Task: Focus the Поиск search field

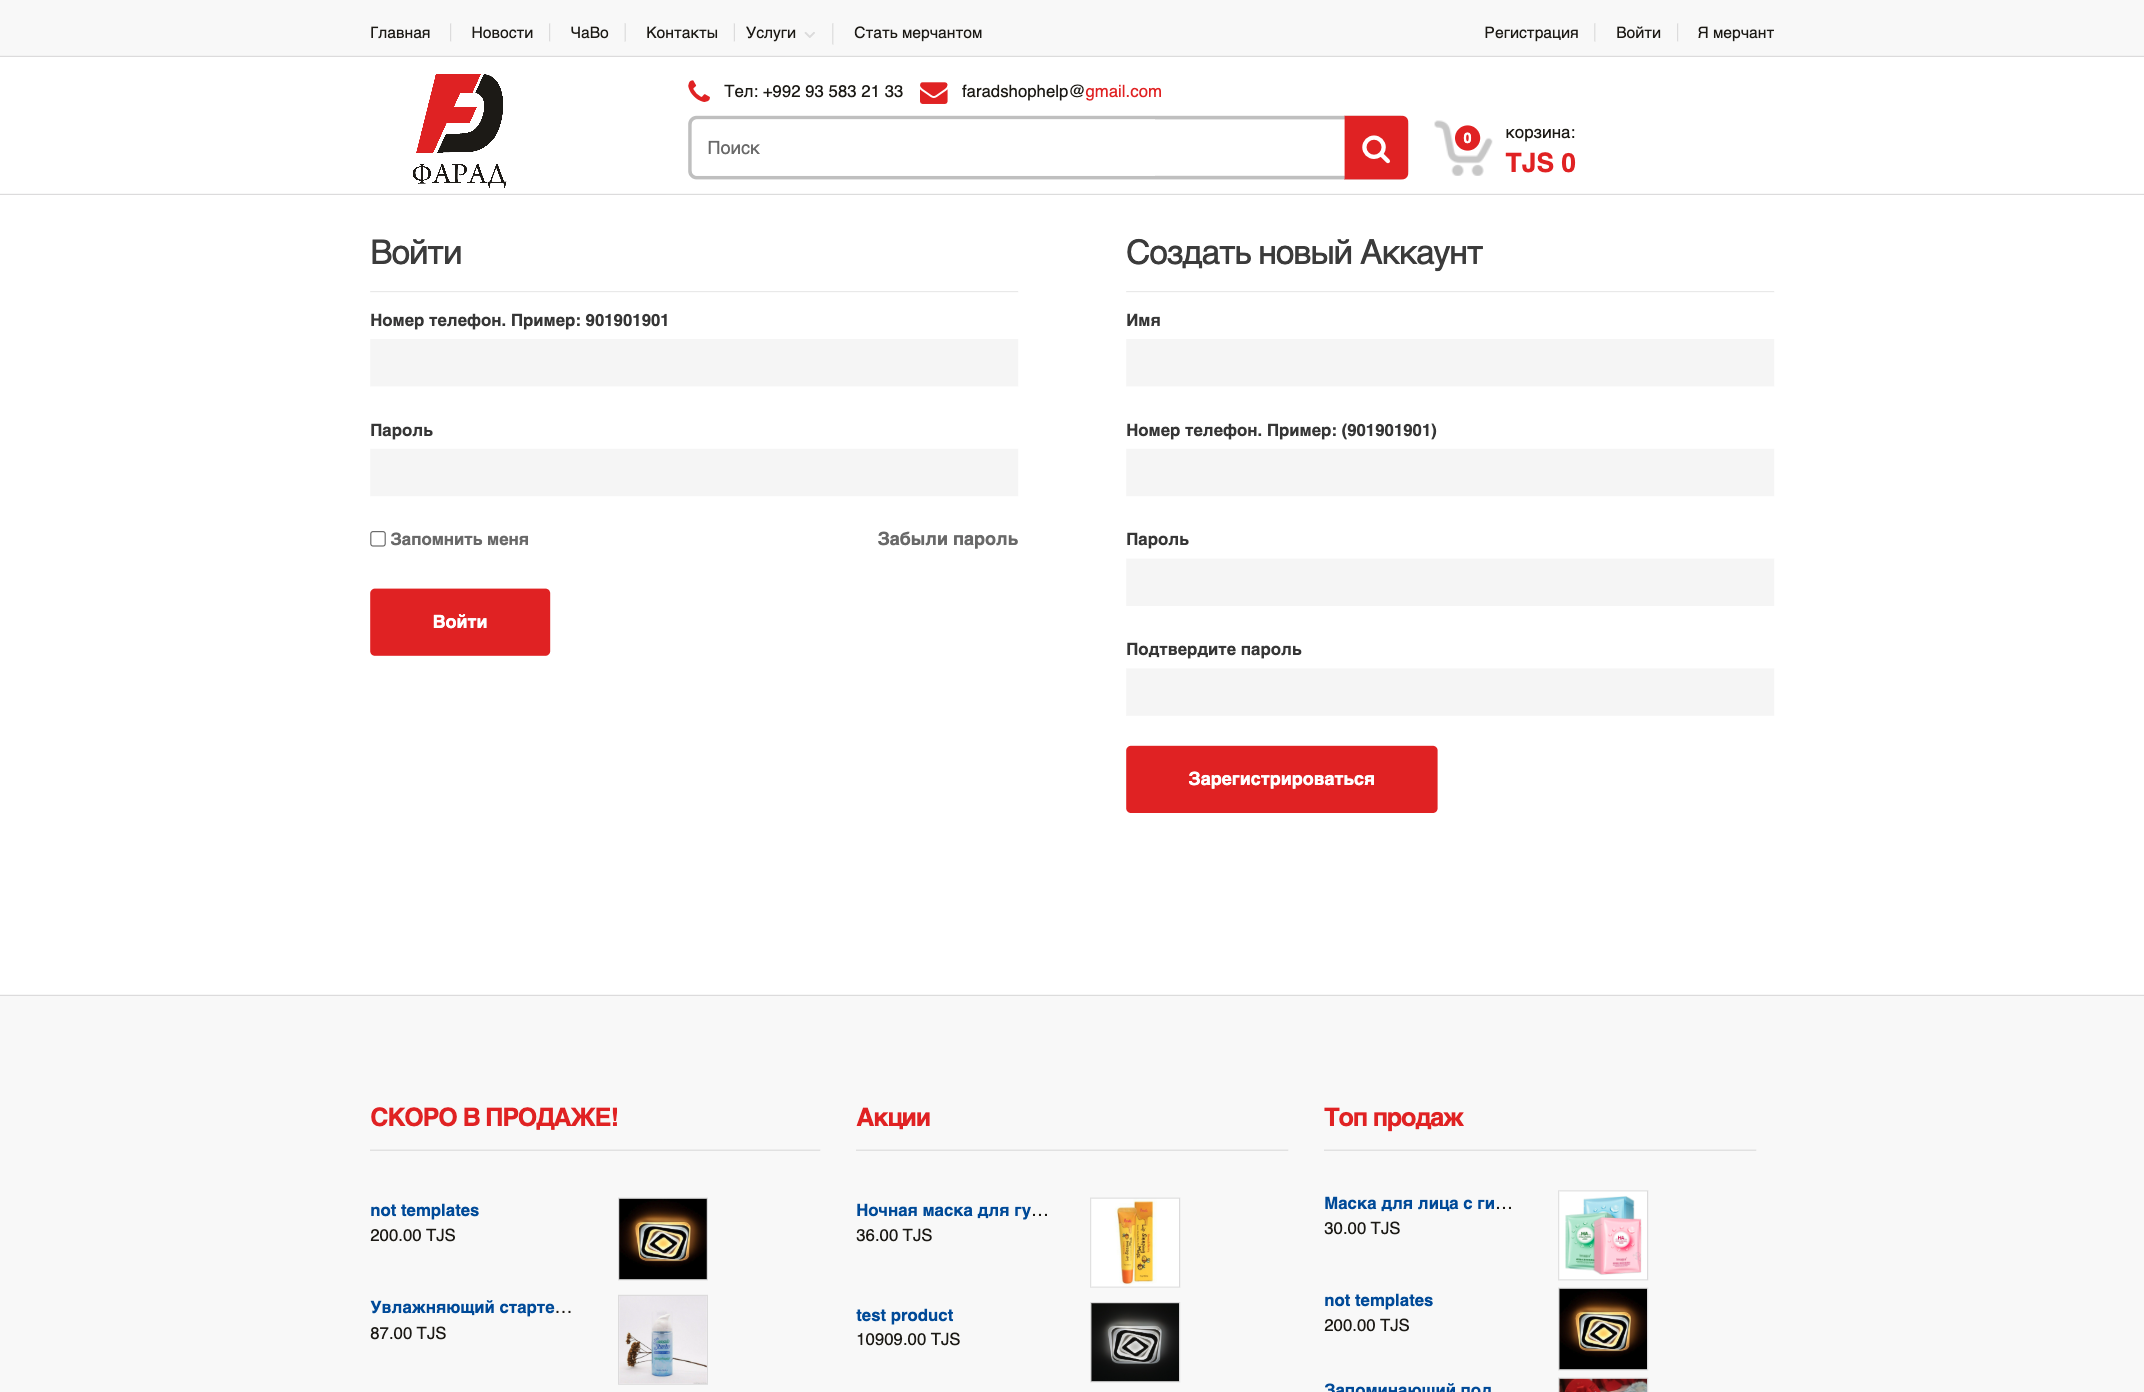Action: [1017, 148]
